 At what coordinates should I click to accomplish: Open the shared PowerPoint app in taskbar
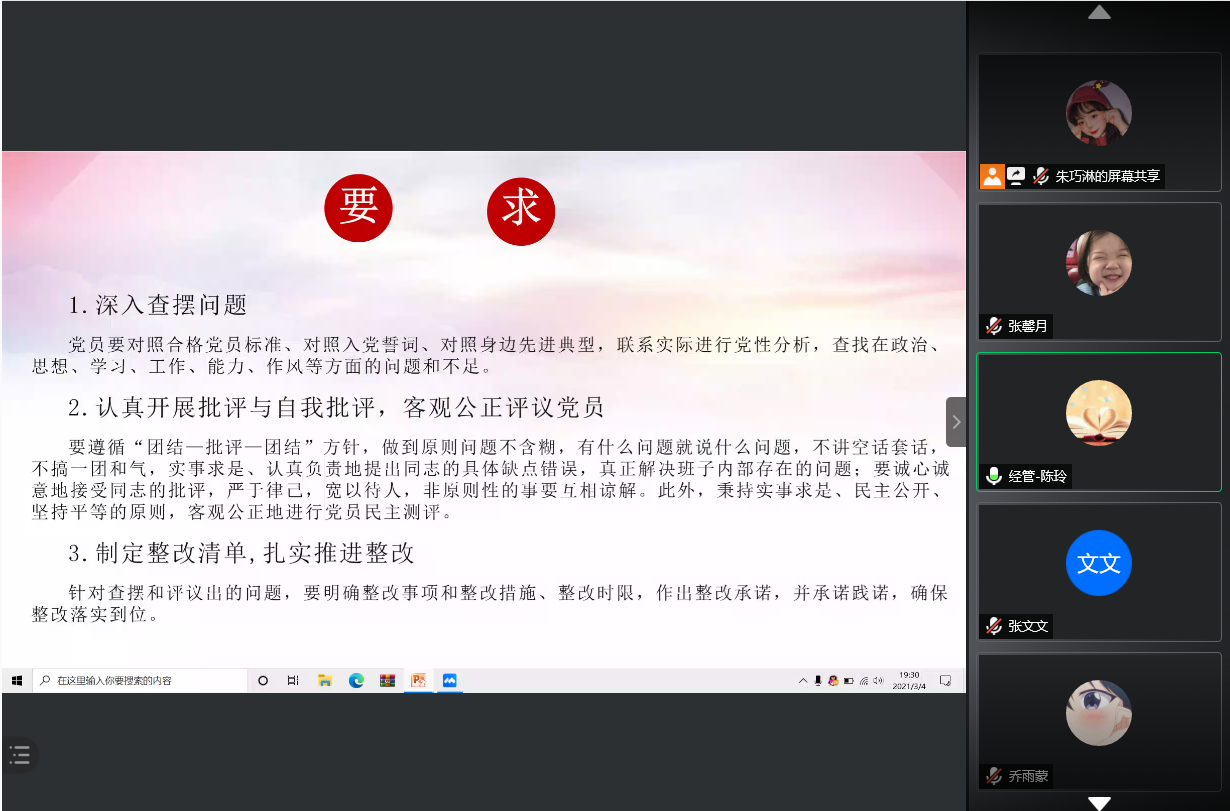coord(418,680)
